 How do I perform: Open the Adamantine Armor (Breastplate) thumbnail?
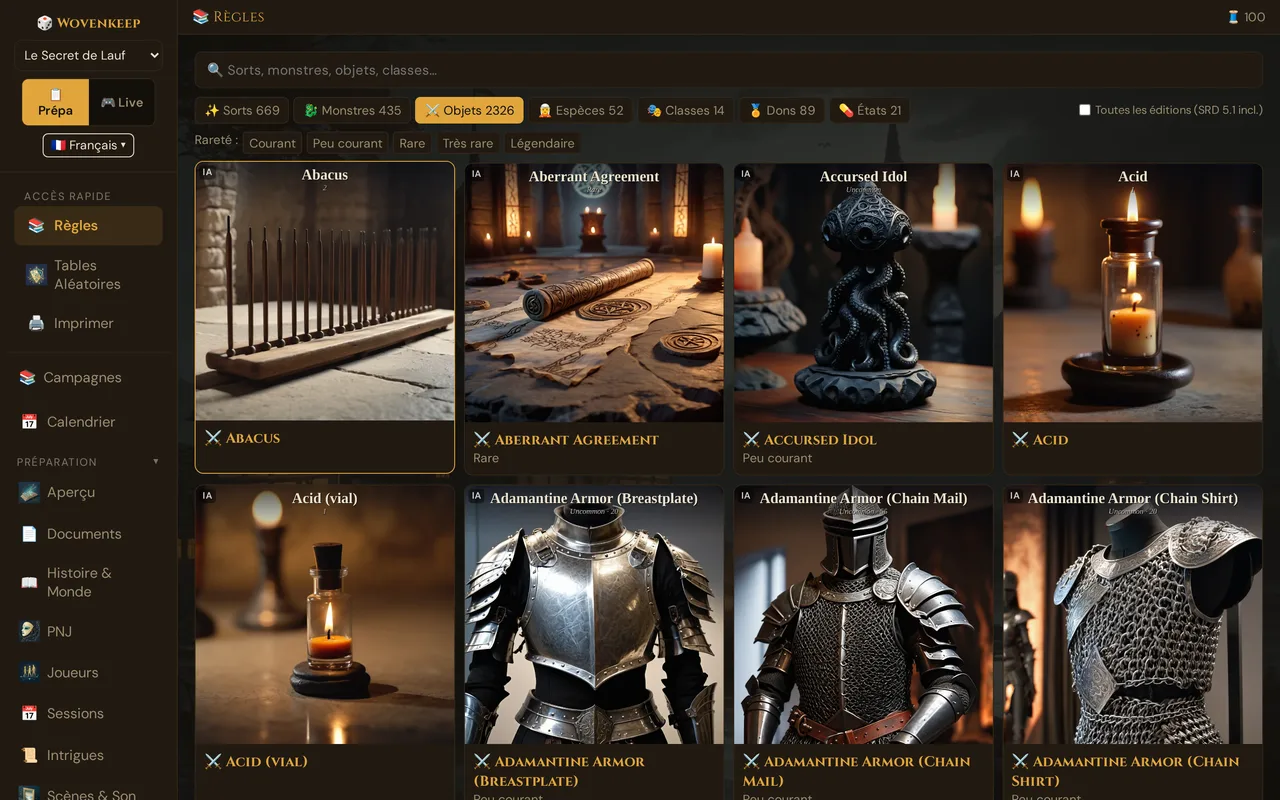pos(594,615)
